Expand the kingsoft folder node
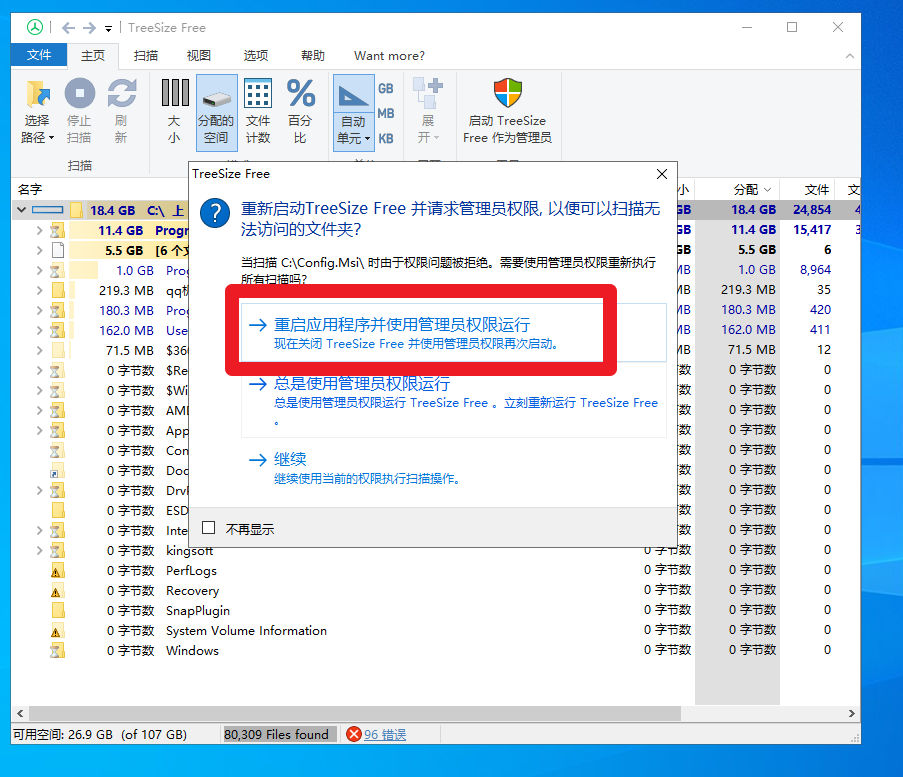 pyautogui.click(x=39, y=551)
